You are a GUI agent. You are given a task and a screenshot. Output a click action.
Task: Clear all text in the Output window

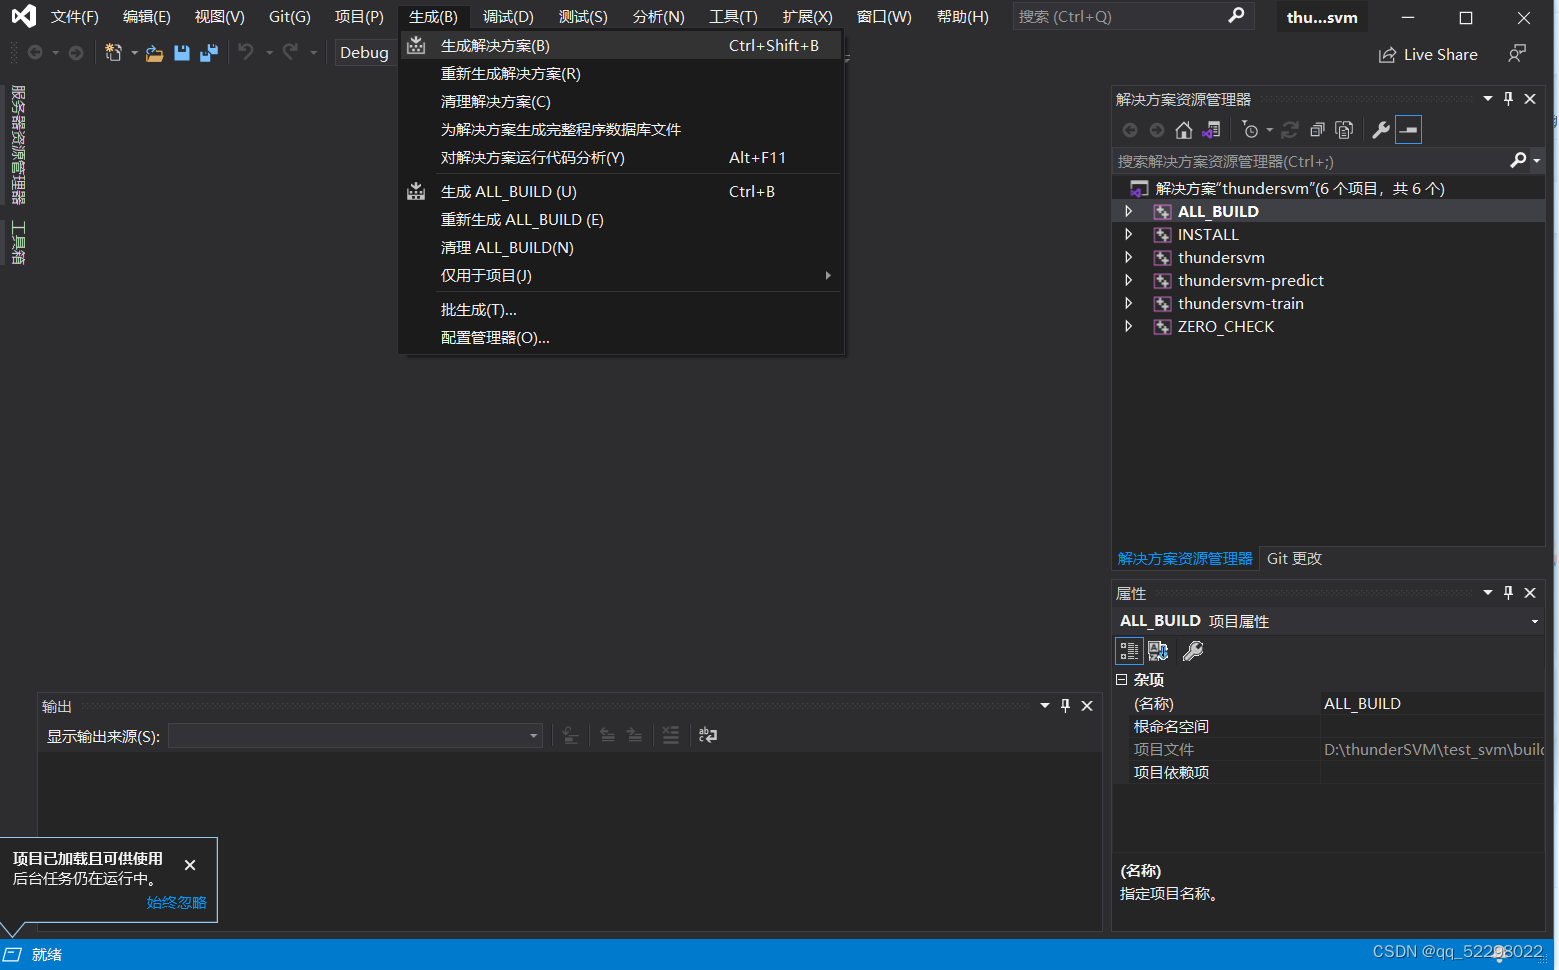[671, 735]
